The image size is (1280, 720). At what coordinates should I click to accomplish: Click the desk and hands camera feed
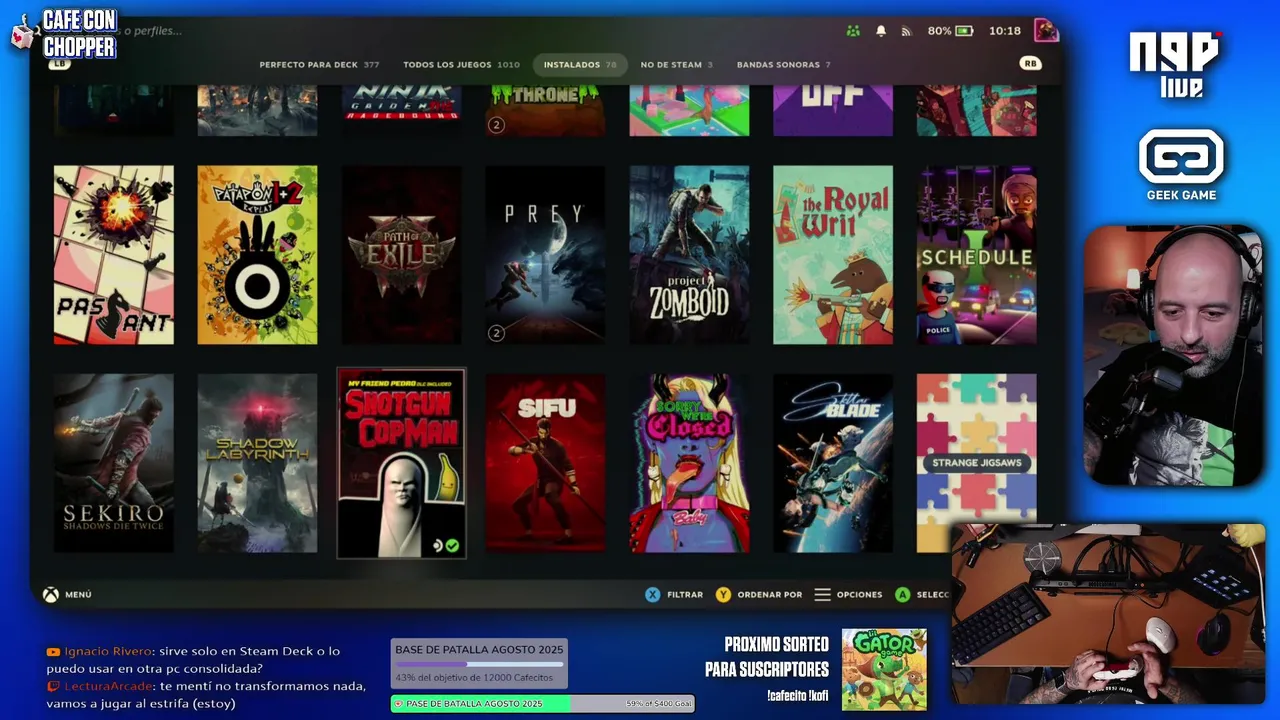tap(1108, 613)
